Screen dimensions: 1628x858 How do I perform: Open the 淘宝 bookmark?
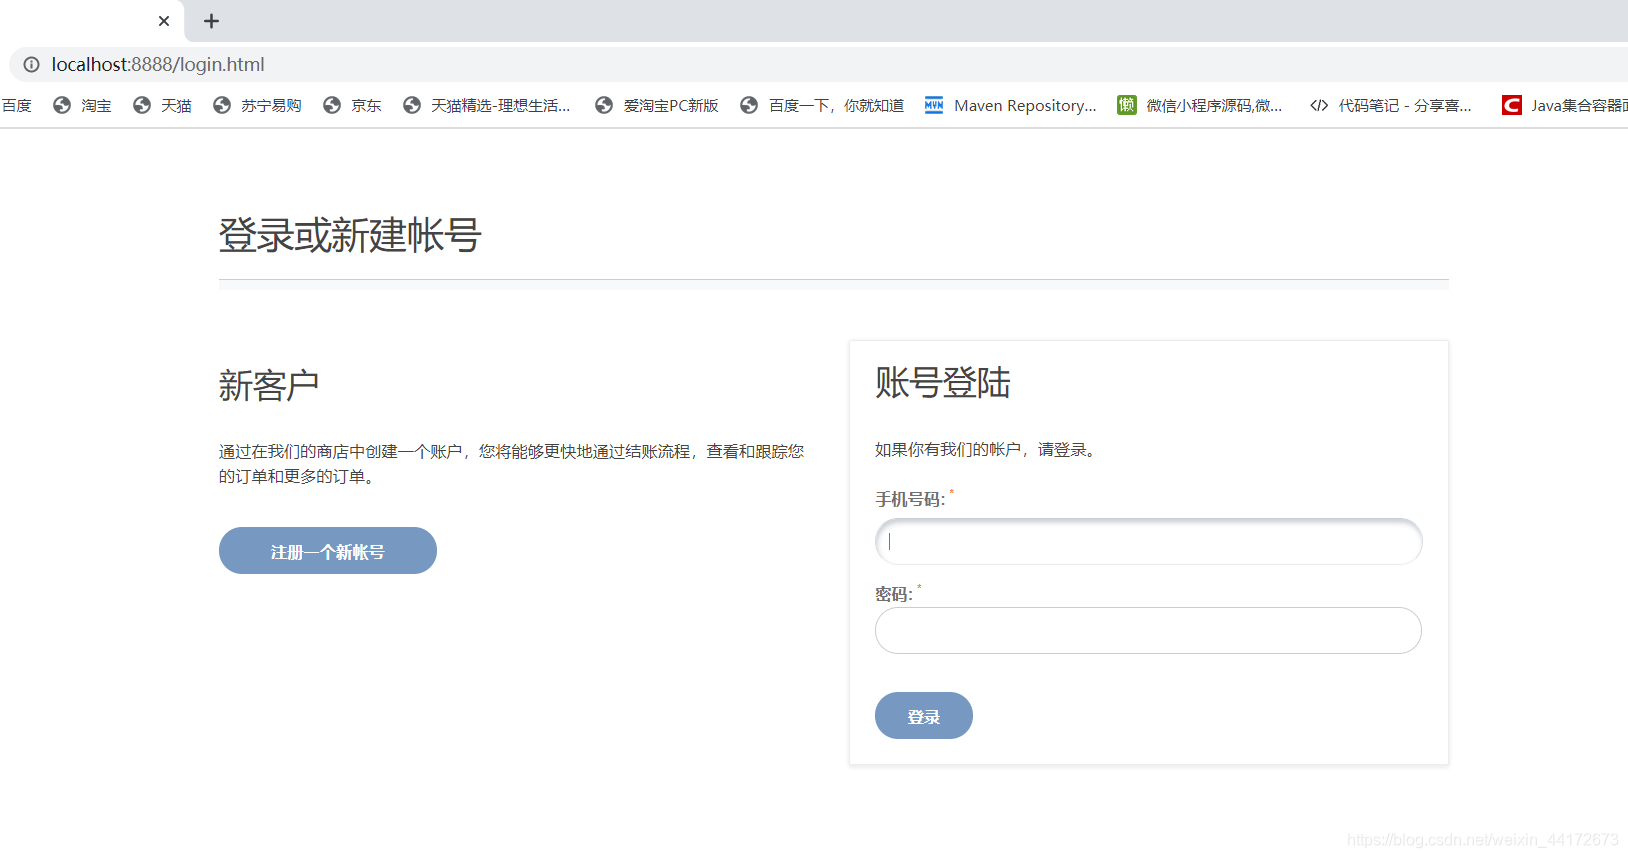(83, 105)
